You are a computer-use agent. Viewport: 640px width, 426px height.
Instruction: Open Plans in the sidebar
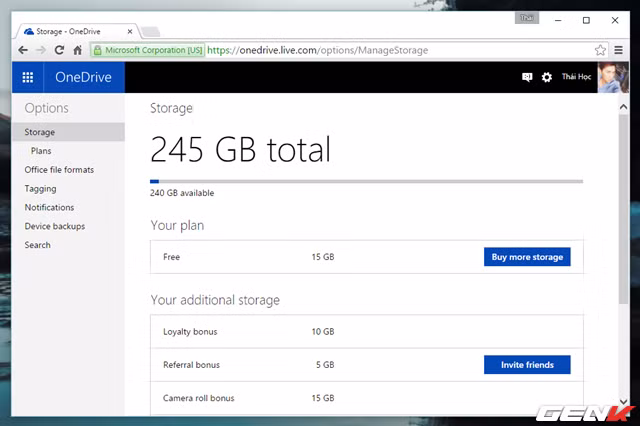click(x=41, y=151)
